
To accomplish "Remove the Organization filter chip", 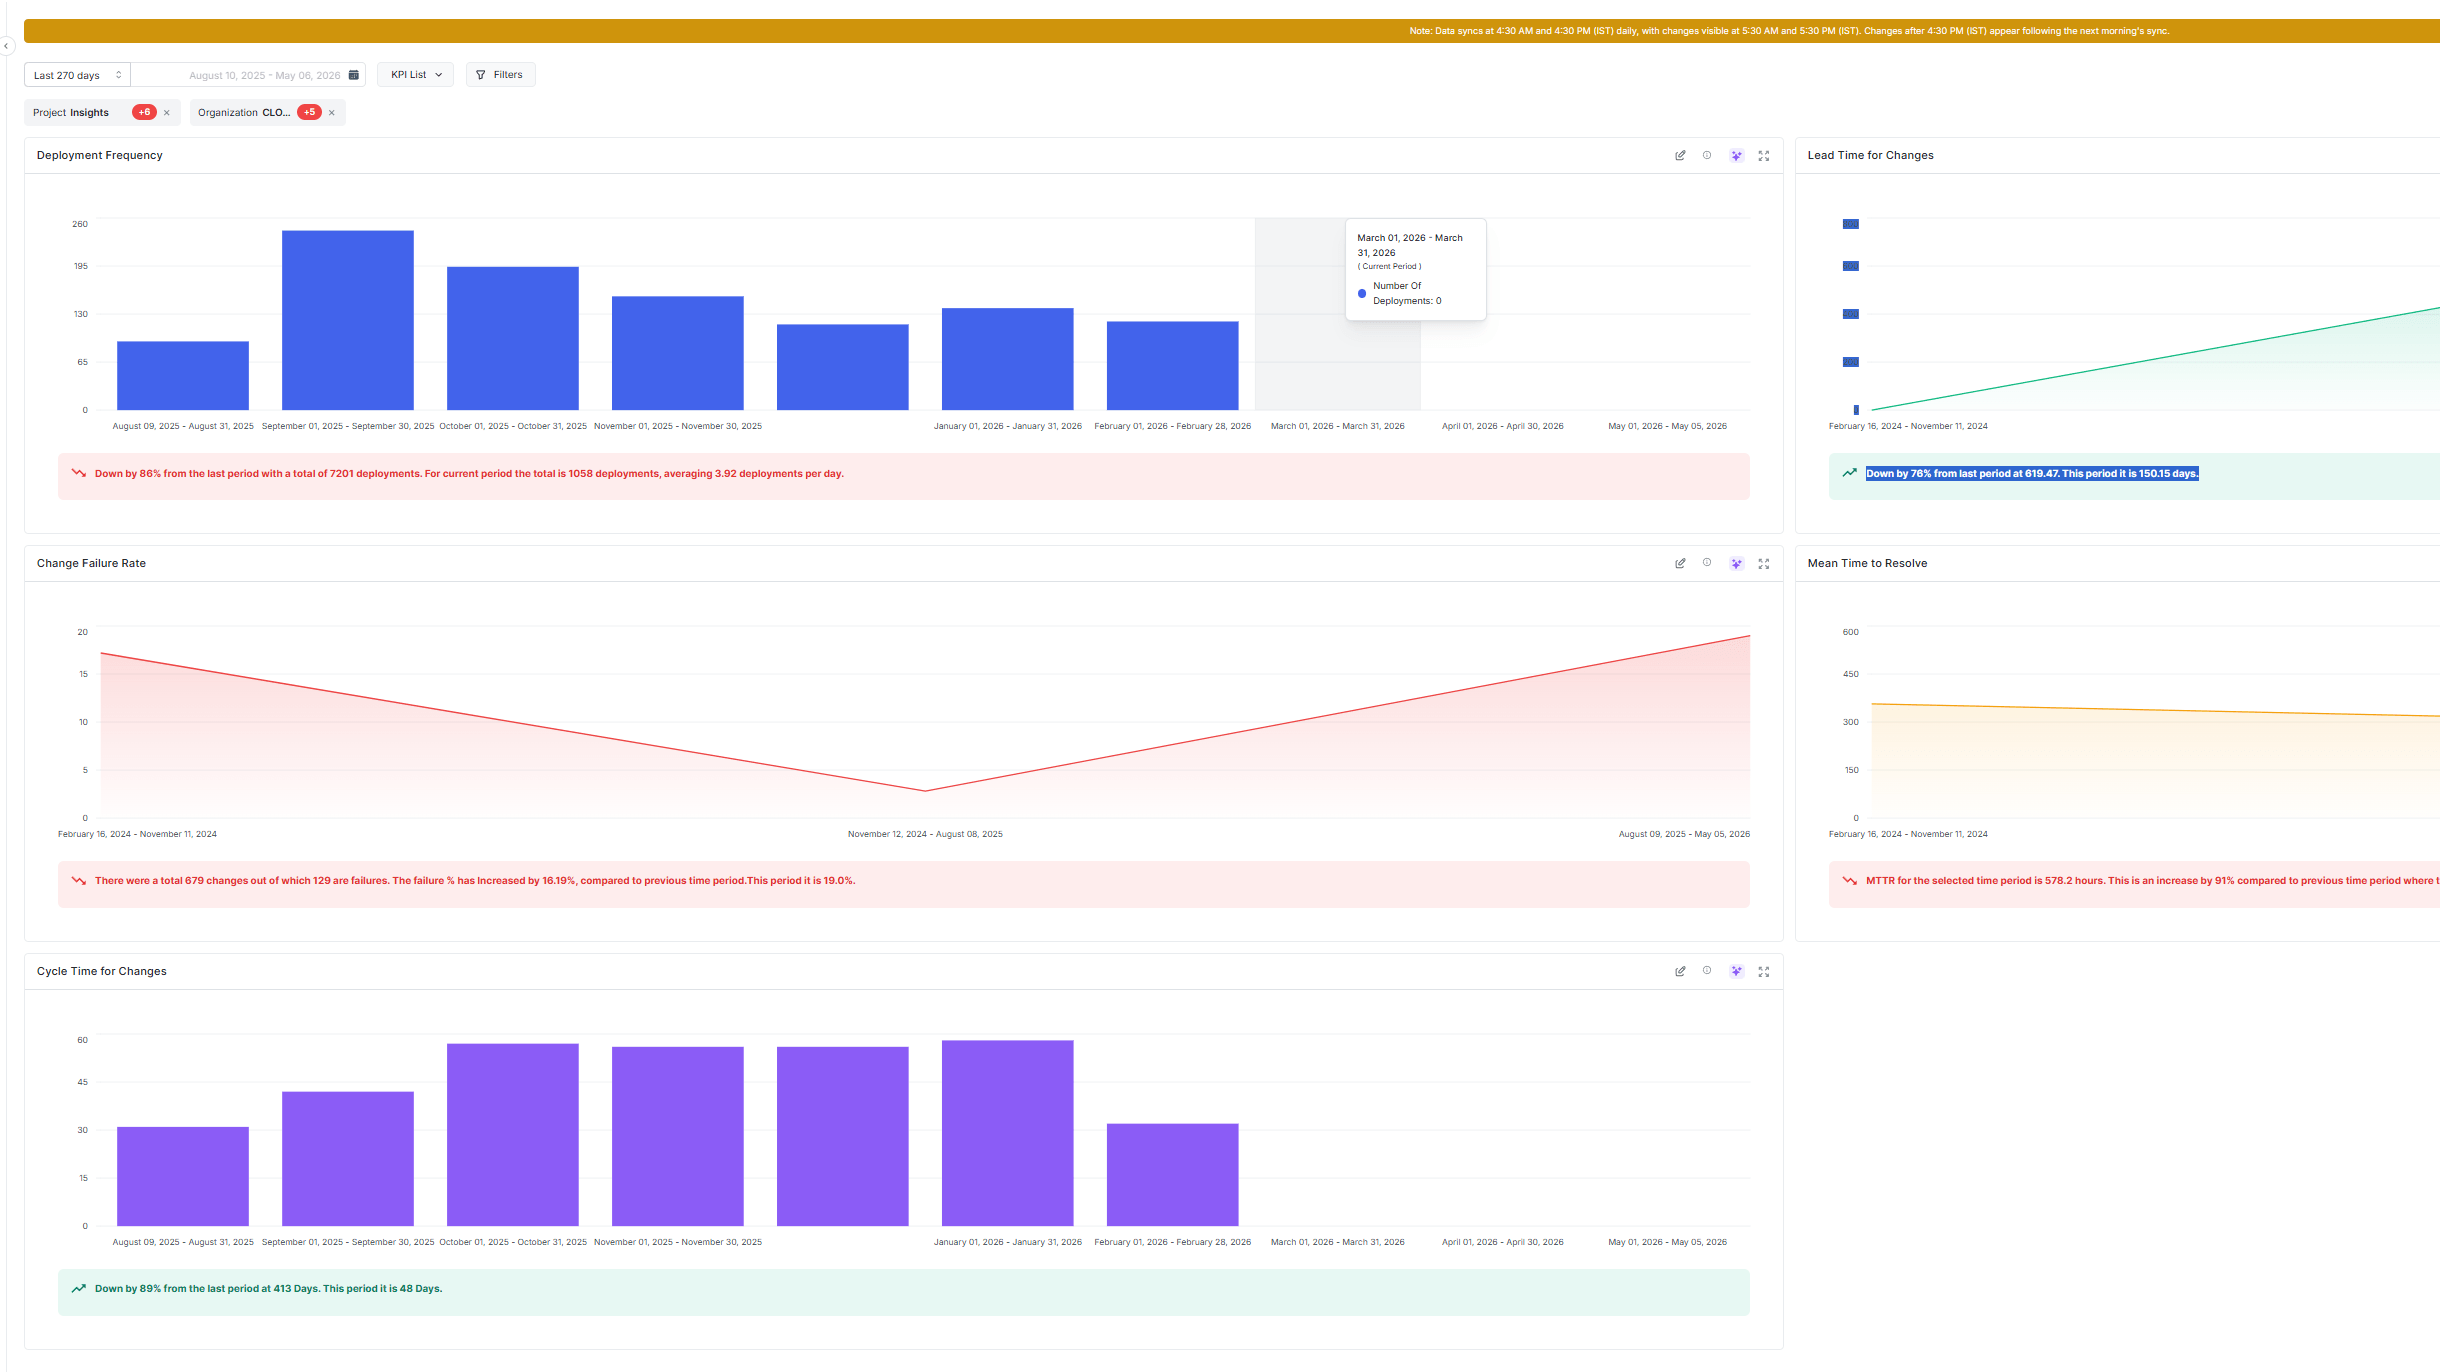I will pyautogui.click(x=332, y=113).
